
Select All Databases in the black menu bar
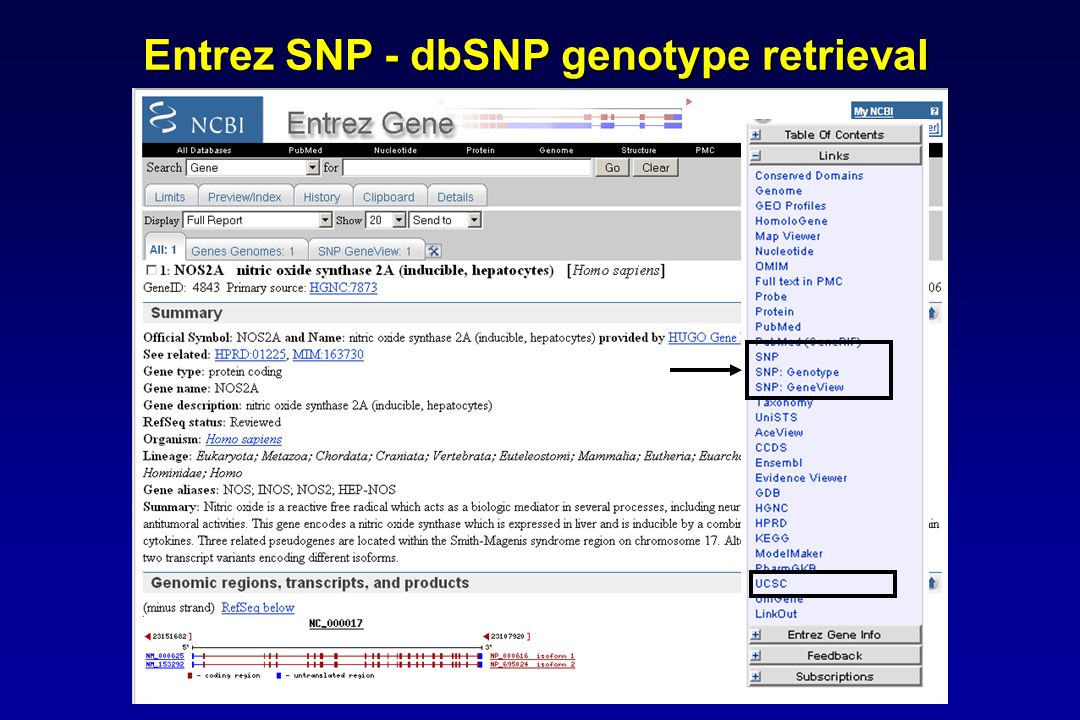click(x=204, y=150)
